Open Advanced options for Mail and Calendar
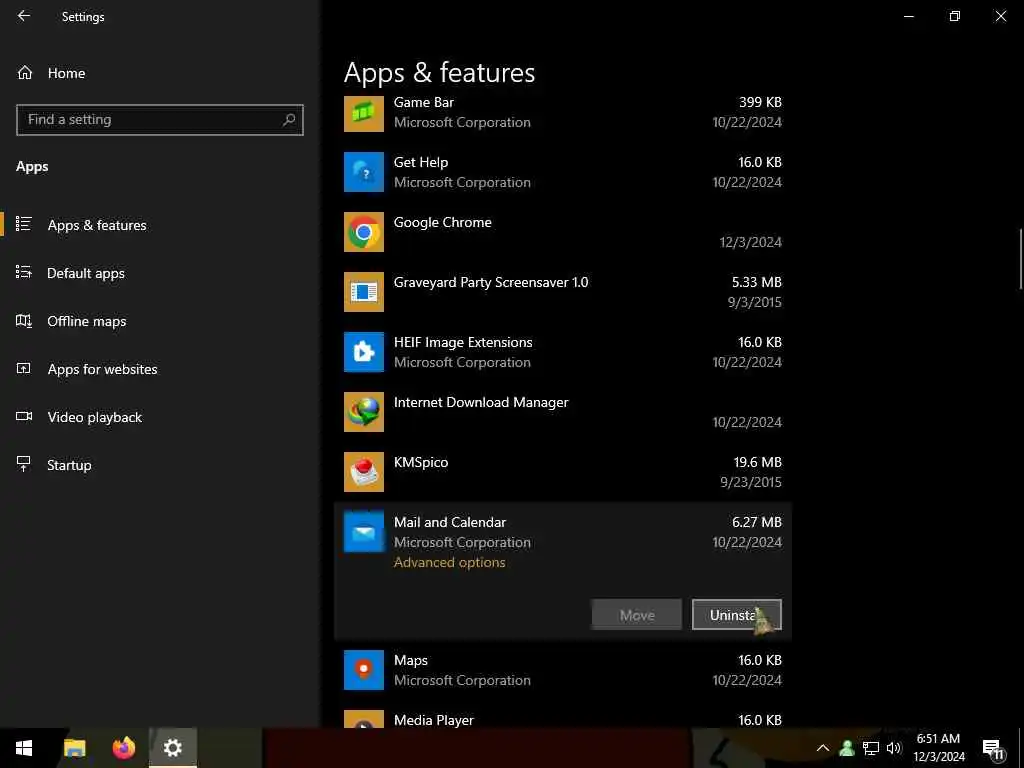This screenshot has height=768, width=1024. pos(449,562)
